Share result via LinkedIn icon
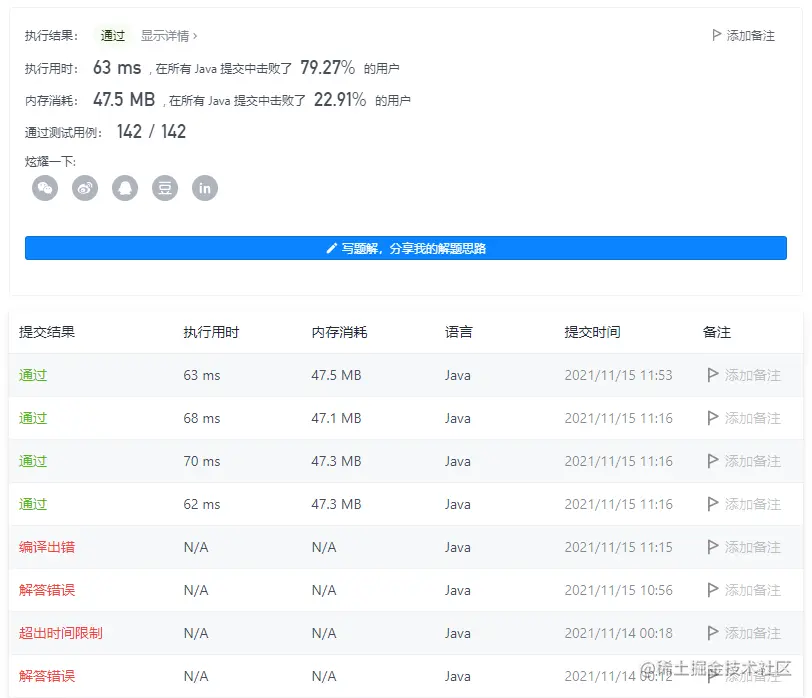Screen dimensions: 812x698 click(205, 188)
